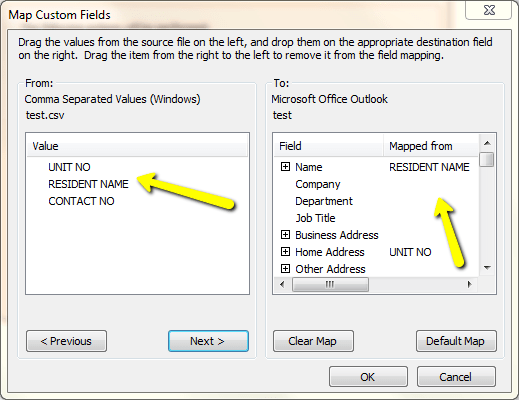This screenshot has width=519, height=400.
Task: Click the horizontal scroll right arrow
Action: pos(470,284)
